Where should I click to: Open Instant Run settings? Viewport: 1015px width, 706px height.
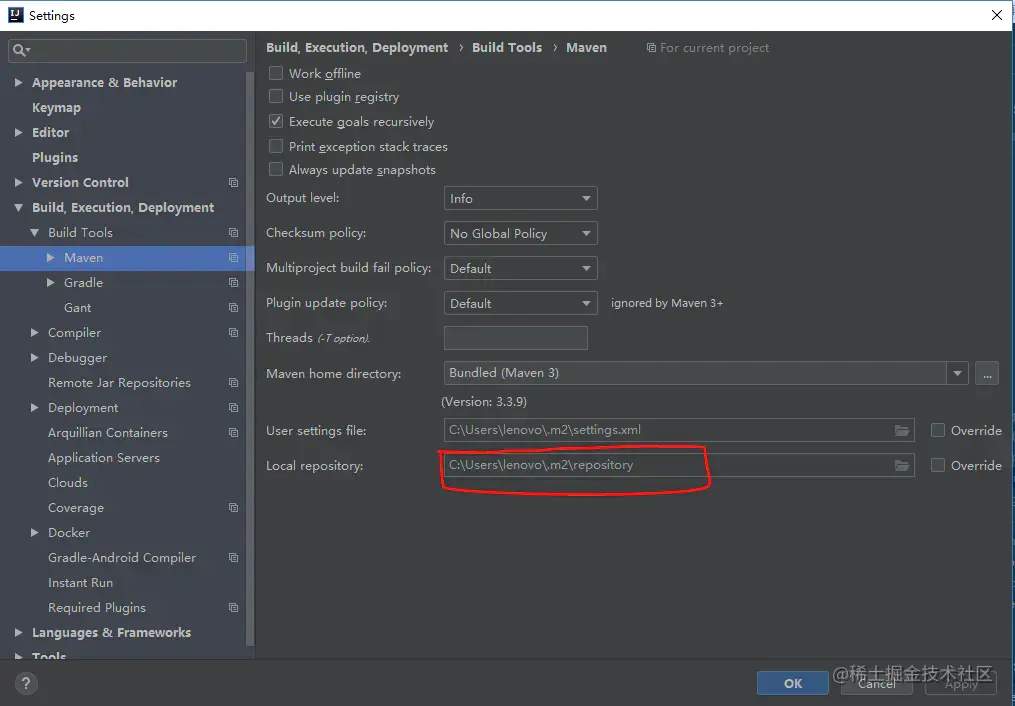pyautogui.click(x=80, y=582)
